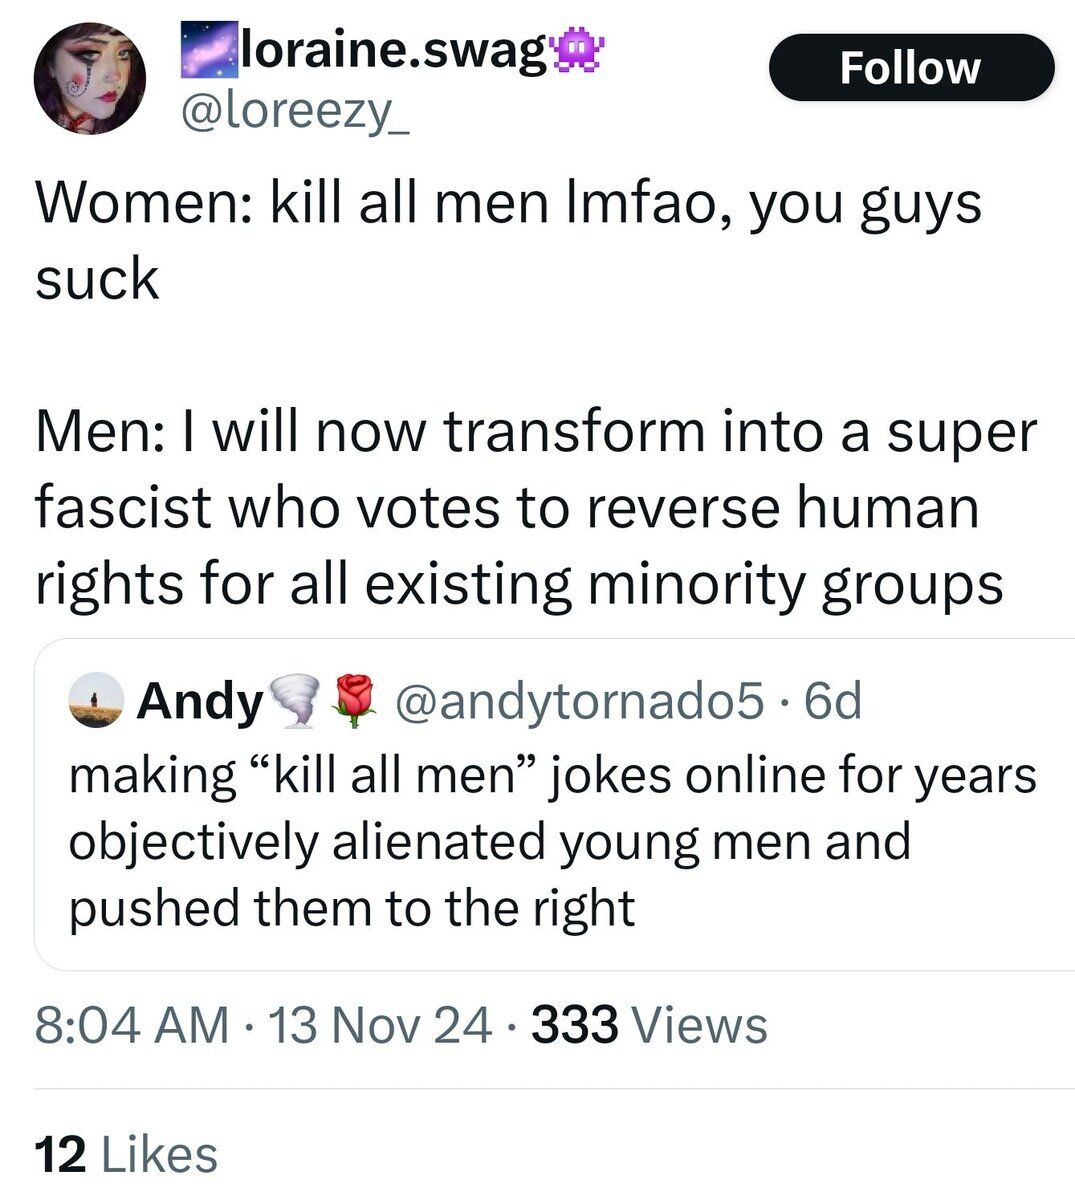Click the 6d timestamp on quoted tweet
The image size is (1075, 1200).
(x=832, y=701)
